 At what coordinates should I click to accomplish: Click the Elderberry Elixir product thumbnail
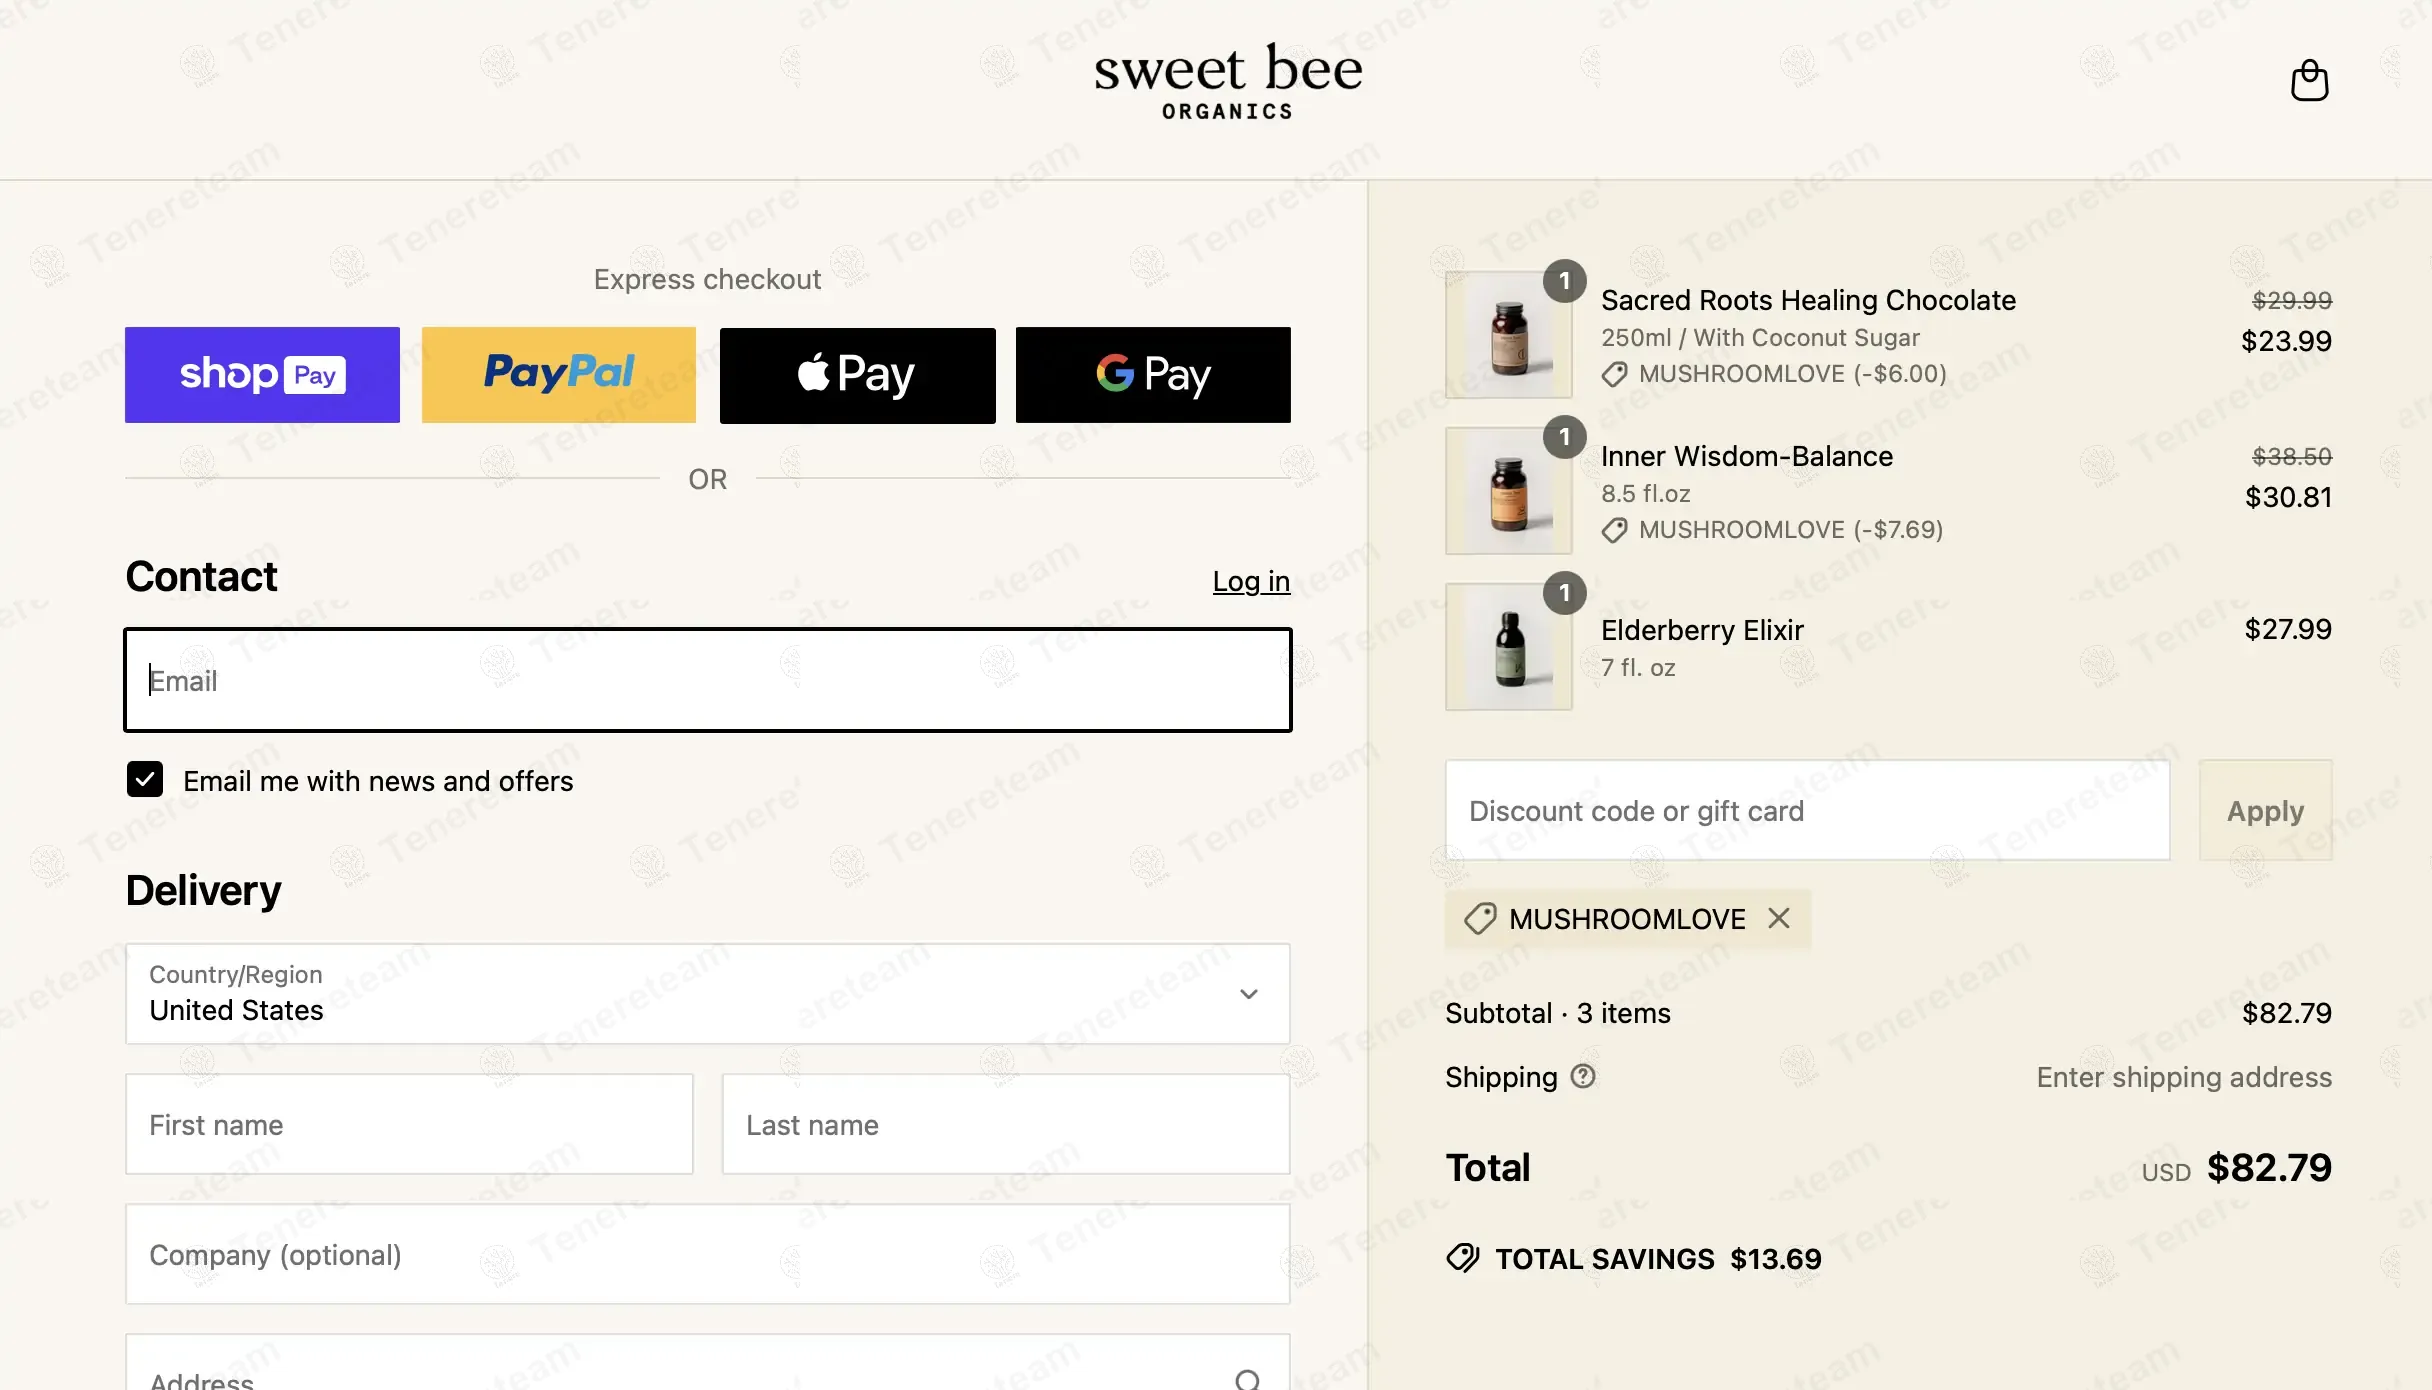(1508, 647)
